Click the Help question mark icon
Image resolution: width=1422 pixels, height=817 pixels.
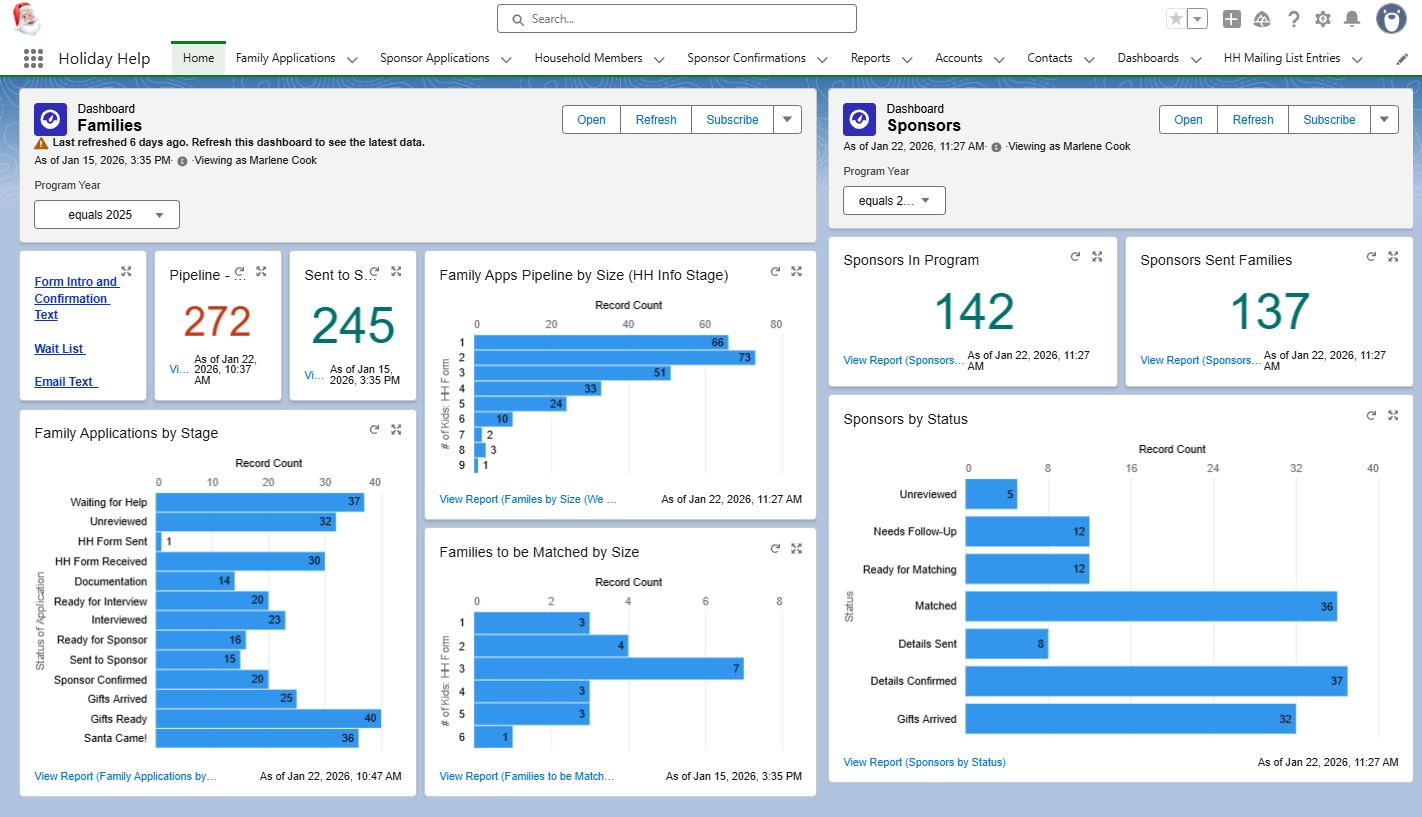point(1293,19)
